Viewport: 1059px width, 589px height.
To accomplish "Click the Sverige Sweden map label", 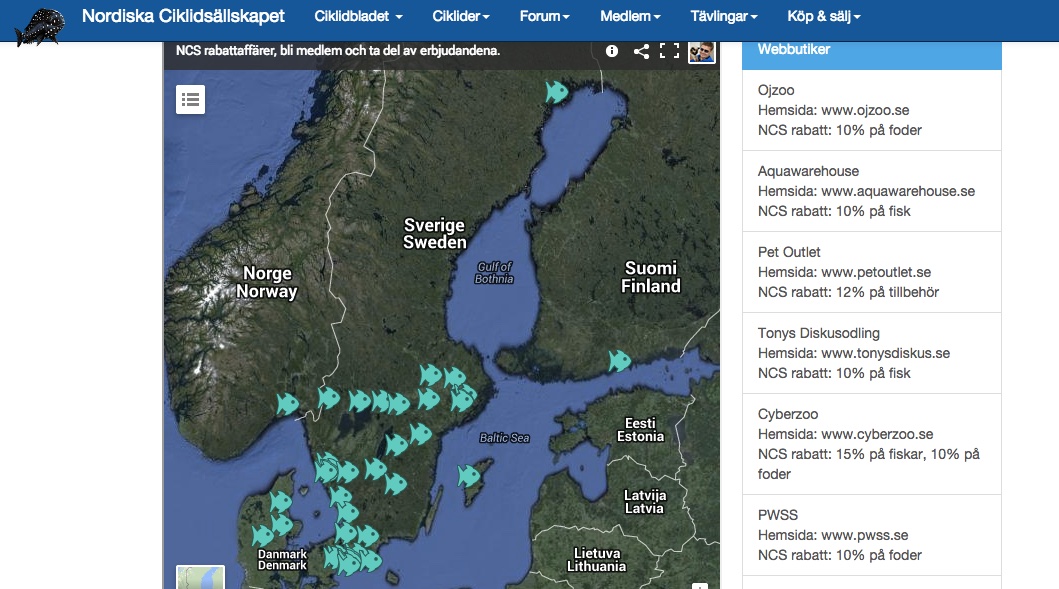I will click(434, 234).
